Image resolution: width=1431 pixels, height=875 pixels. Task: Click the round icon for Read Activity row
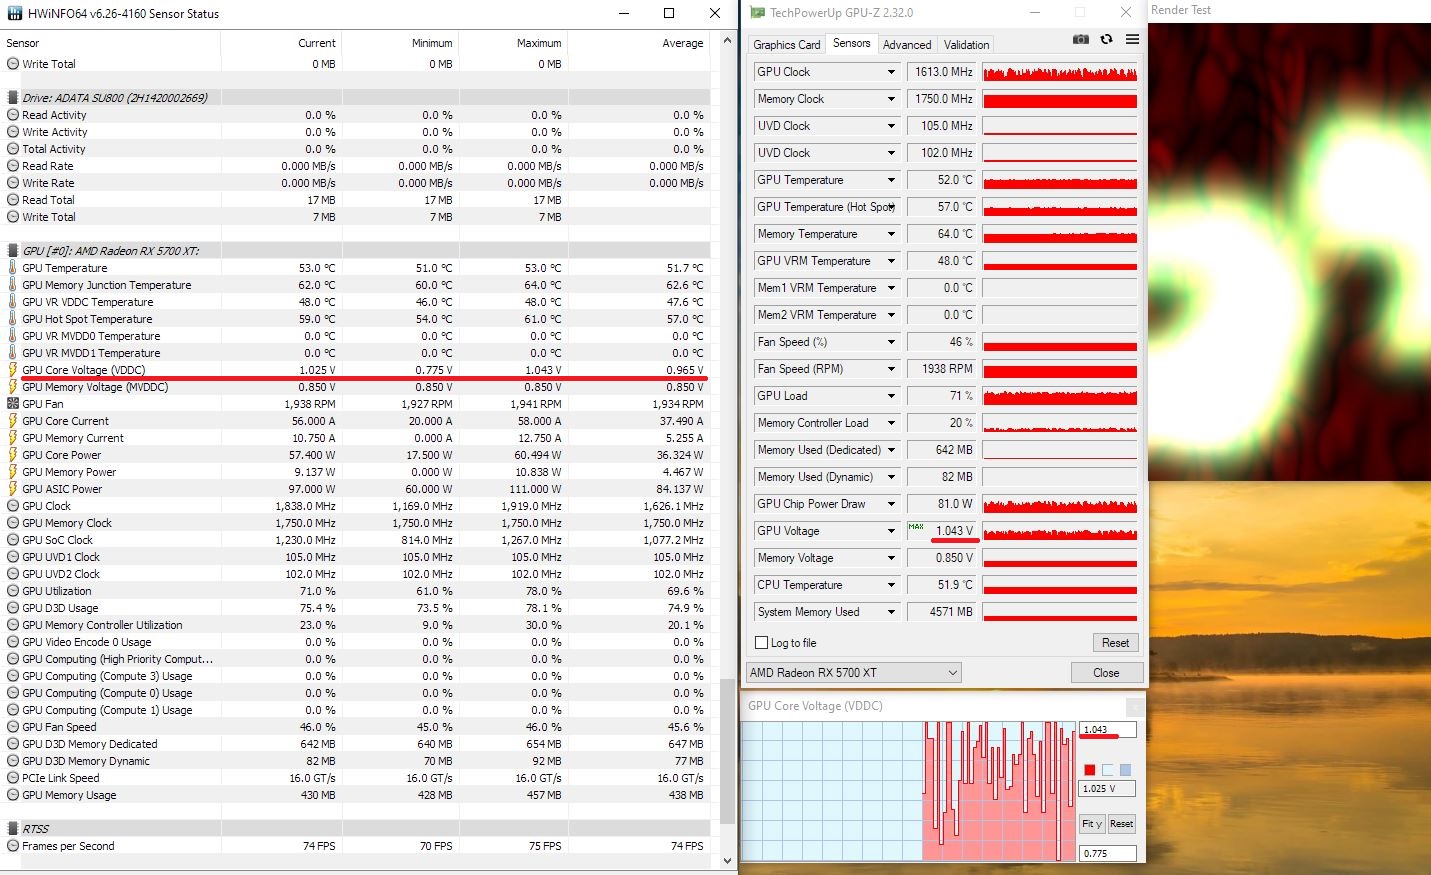[13, 115]
